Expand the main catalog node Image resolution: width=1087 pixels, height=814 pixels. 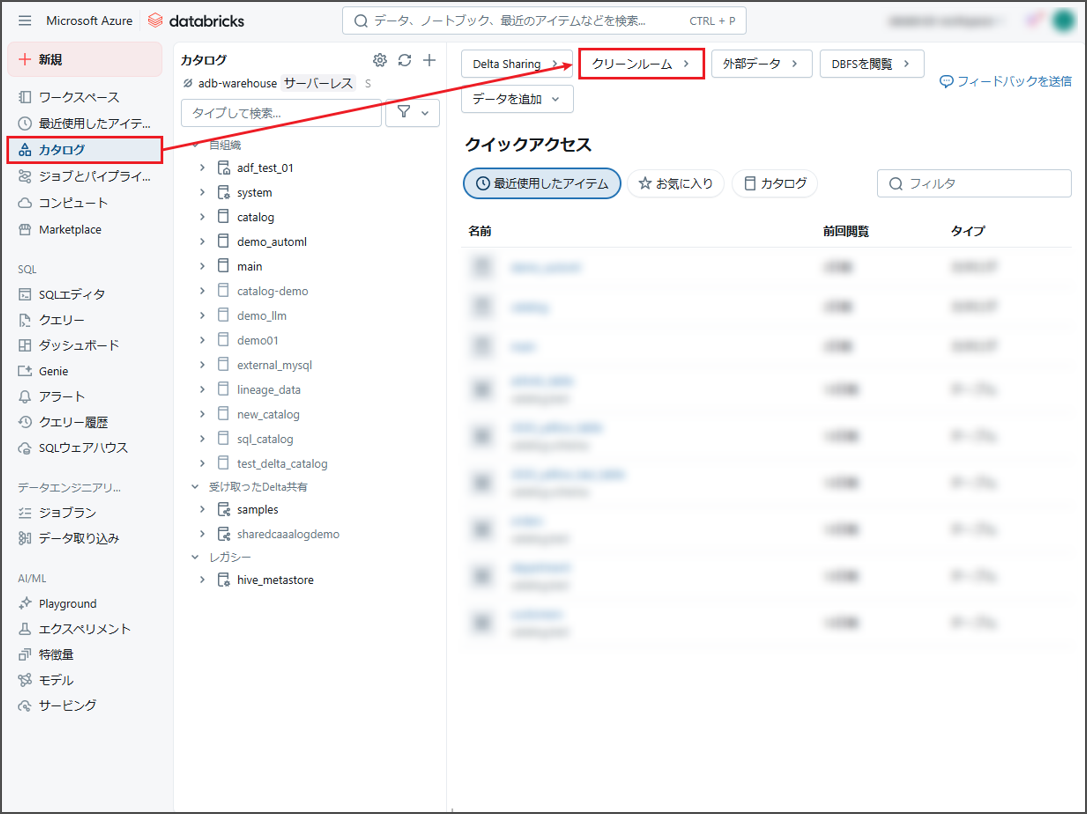[x=202, y=266]
